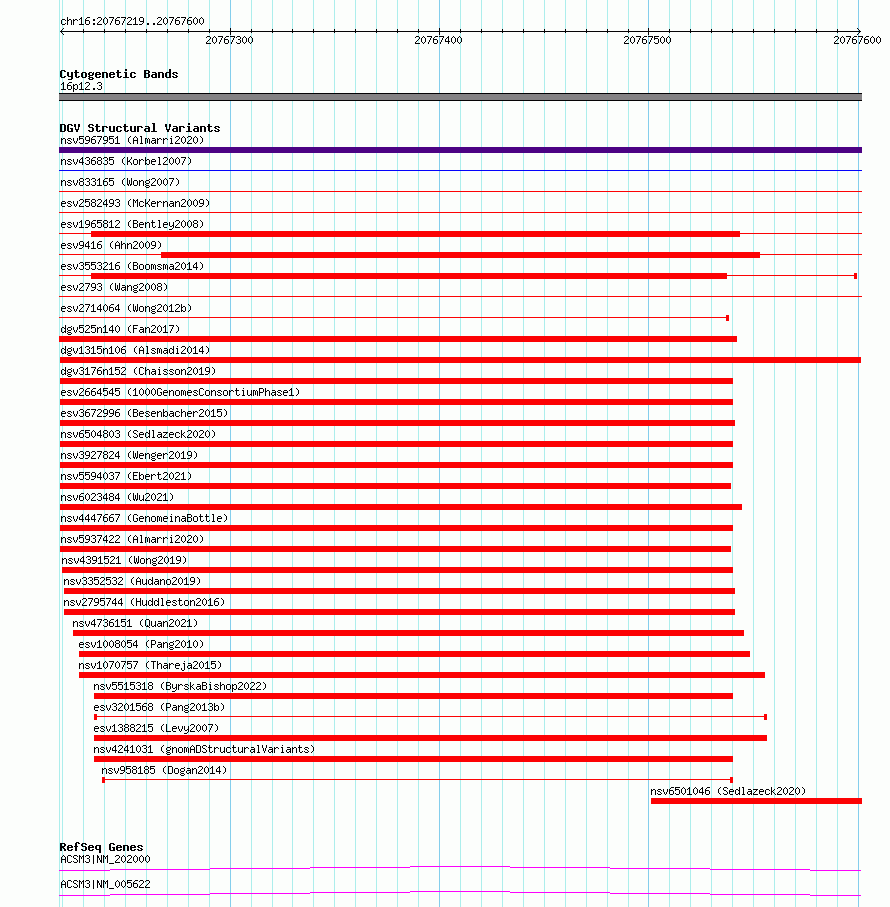
Task: Click the esv2582493 (McKernan2009) label
Action: coord(135,203)
